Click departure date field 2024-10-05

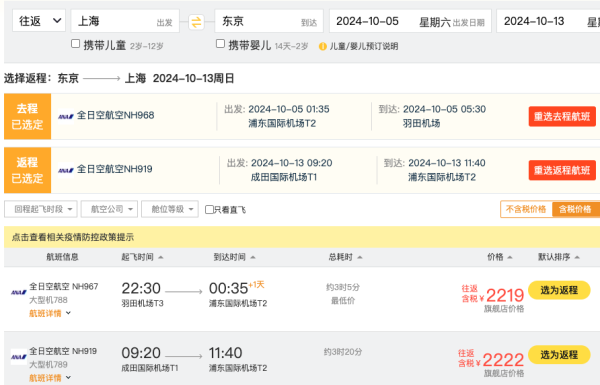point(410,21)
